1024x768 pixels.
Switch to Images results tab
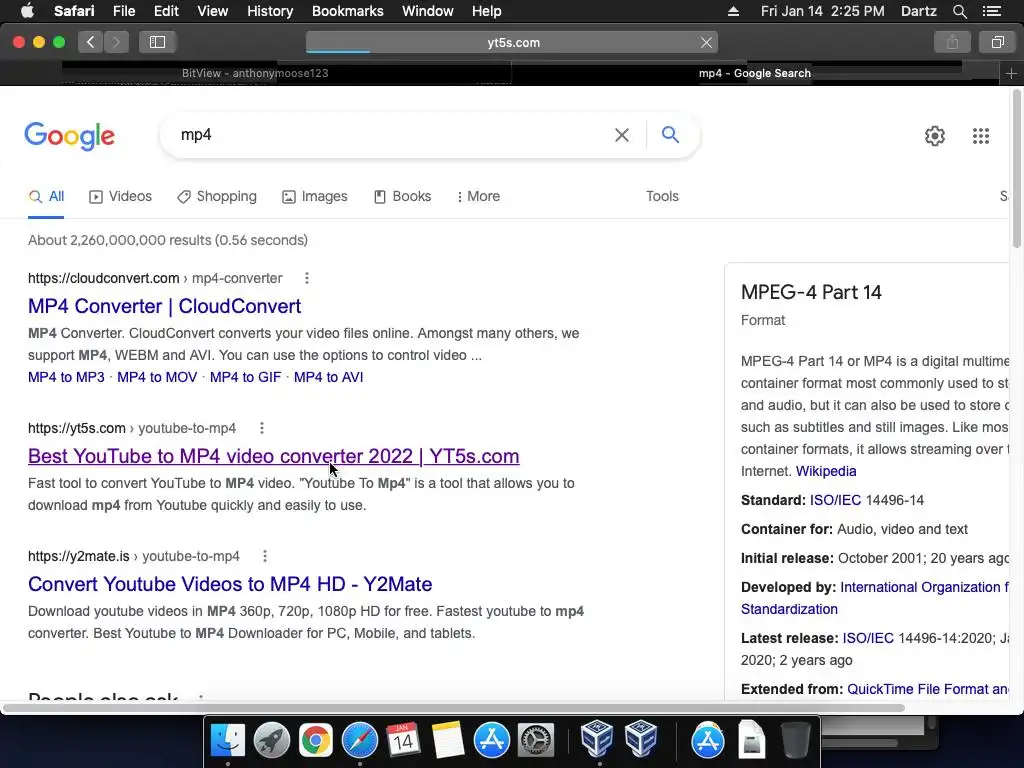point(315,197)
